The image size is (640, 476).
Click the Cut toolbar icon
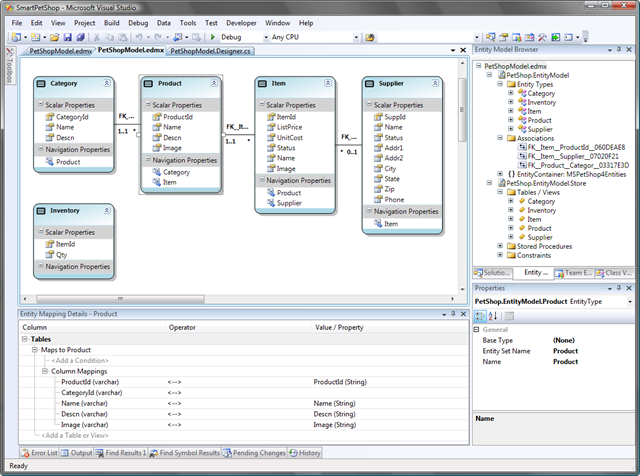pos(97,37)
